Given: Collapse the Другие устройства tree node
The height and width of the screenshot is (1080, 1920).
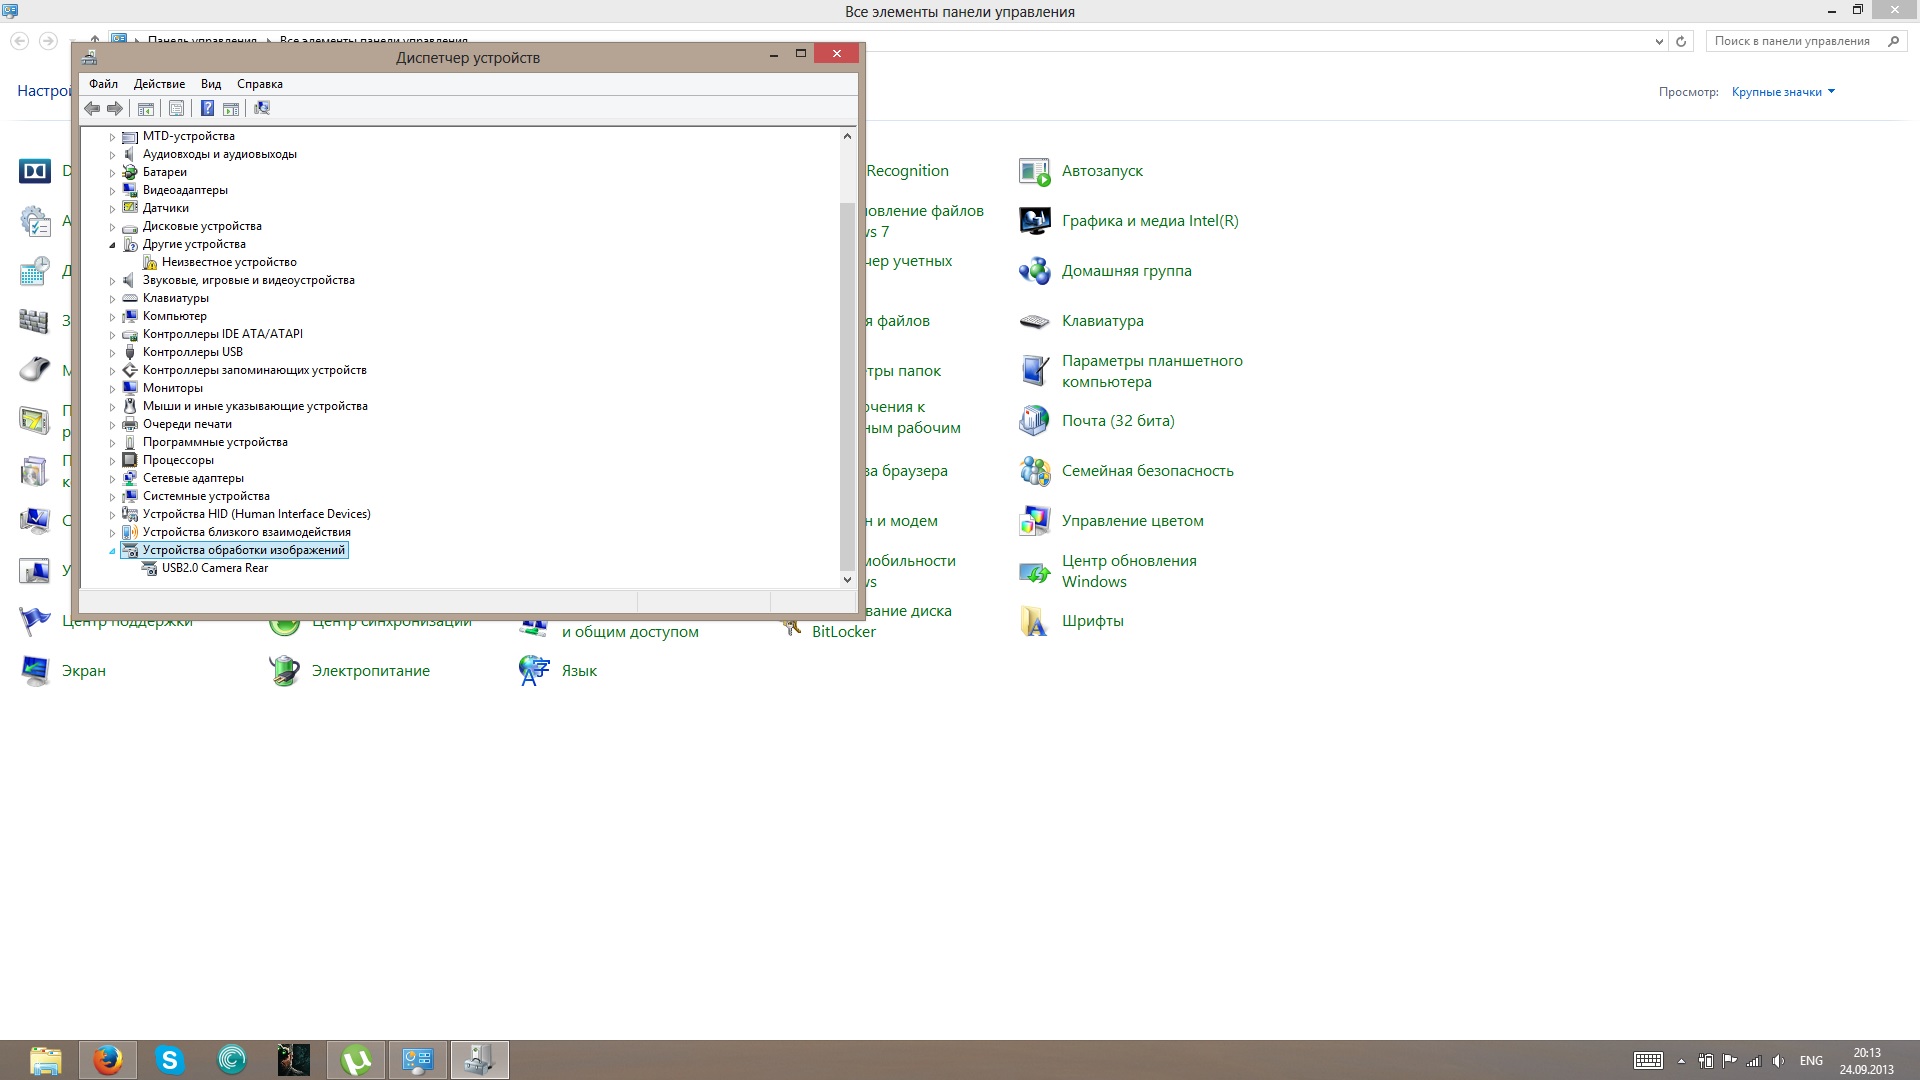Looking at the screenshot, I should pos(113,245).
